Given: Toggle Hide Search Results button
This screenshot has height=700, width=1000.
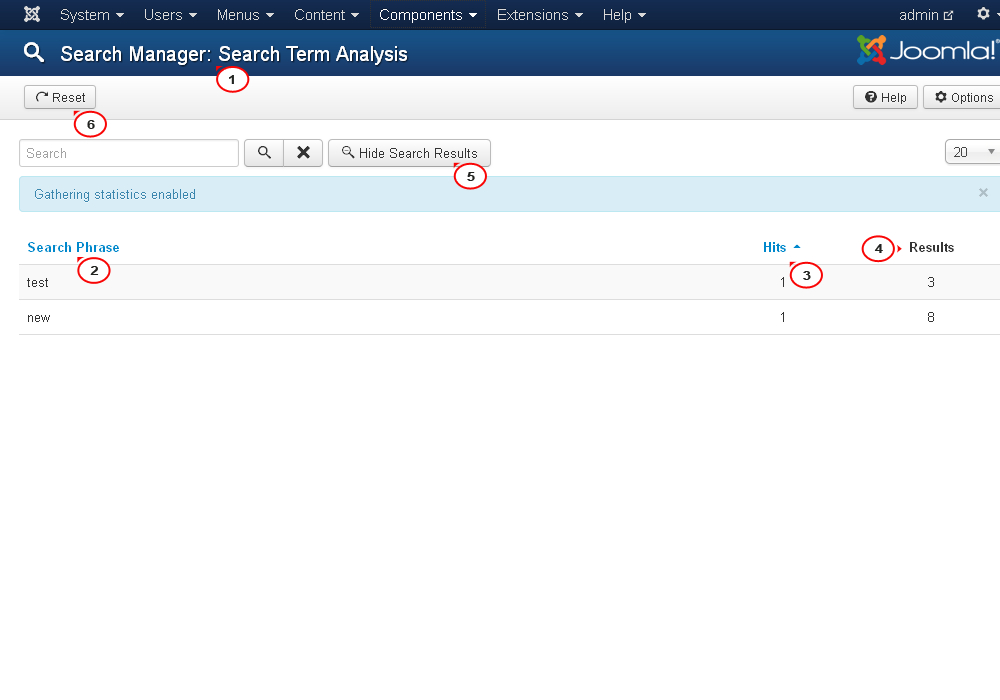Looking at the screenshot, I should (x=409, y=153).
